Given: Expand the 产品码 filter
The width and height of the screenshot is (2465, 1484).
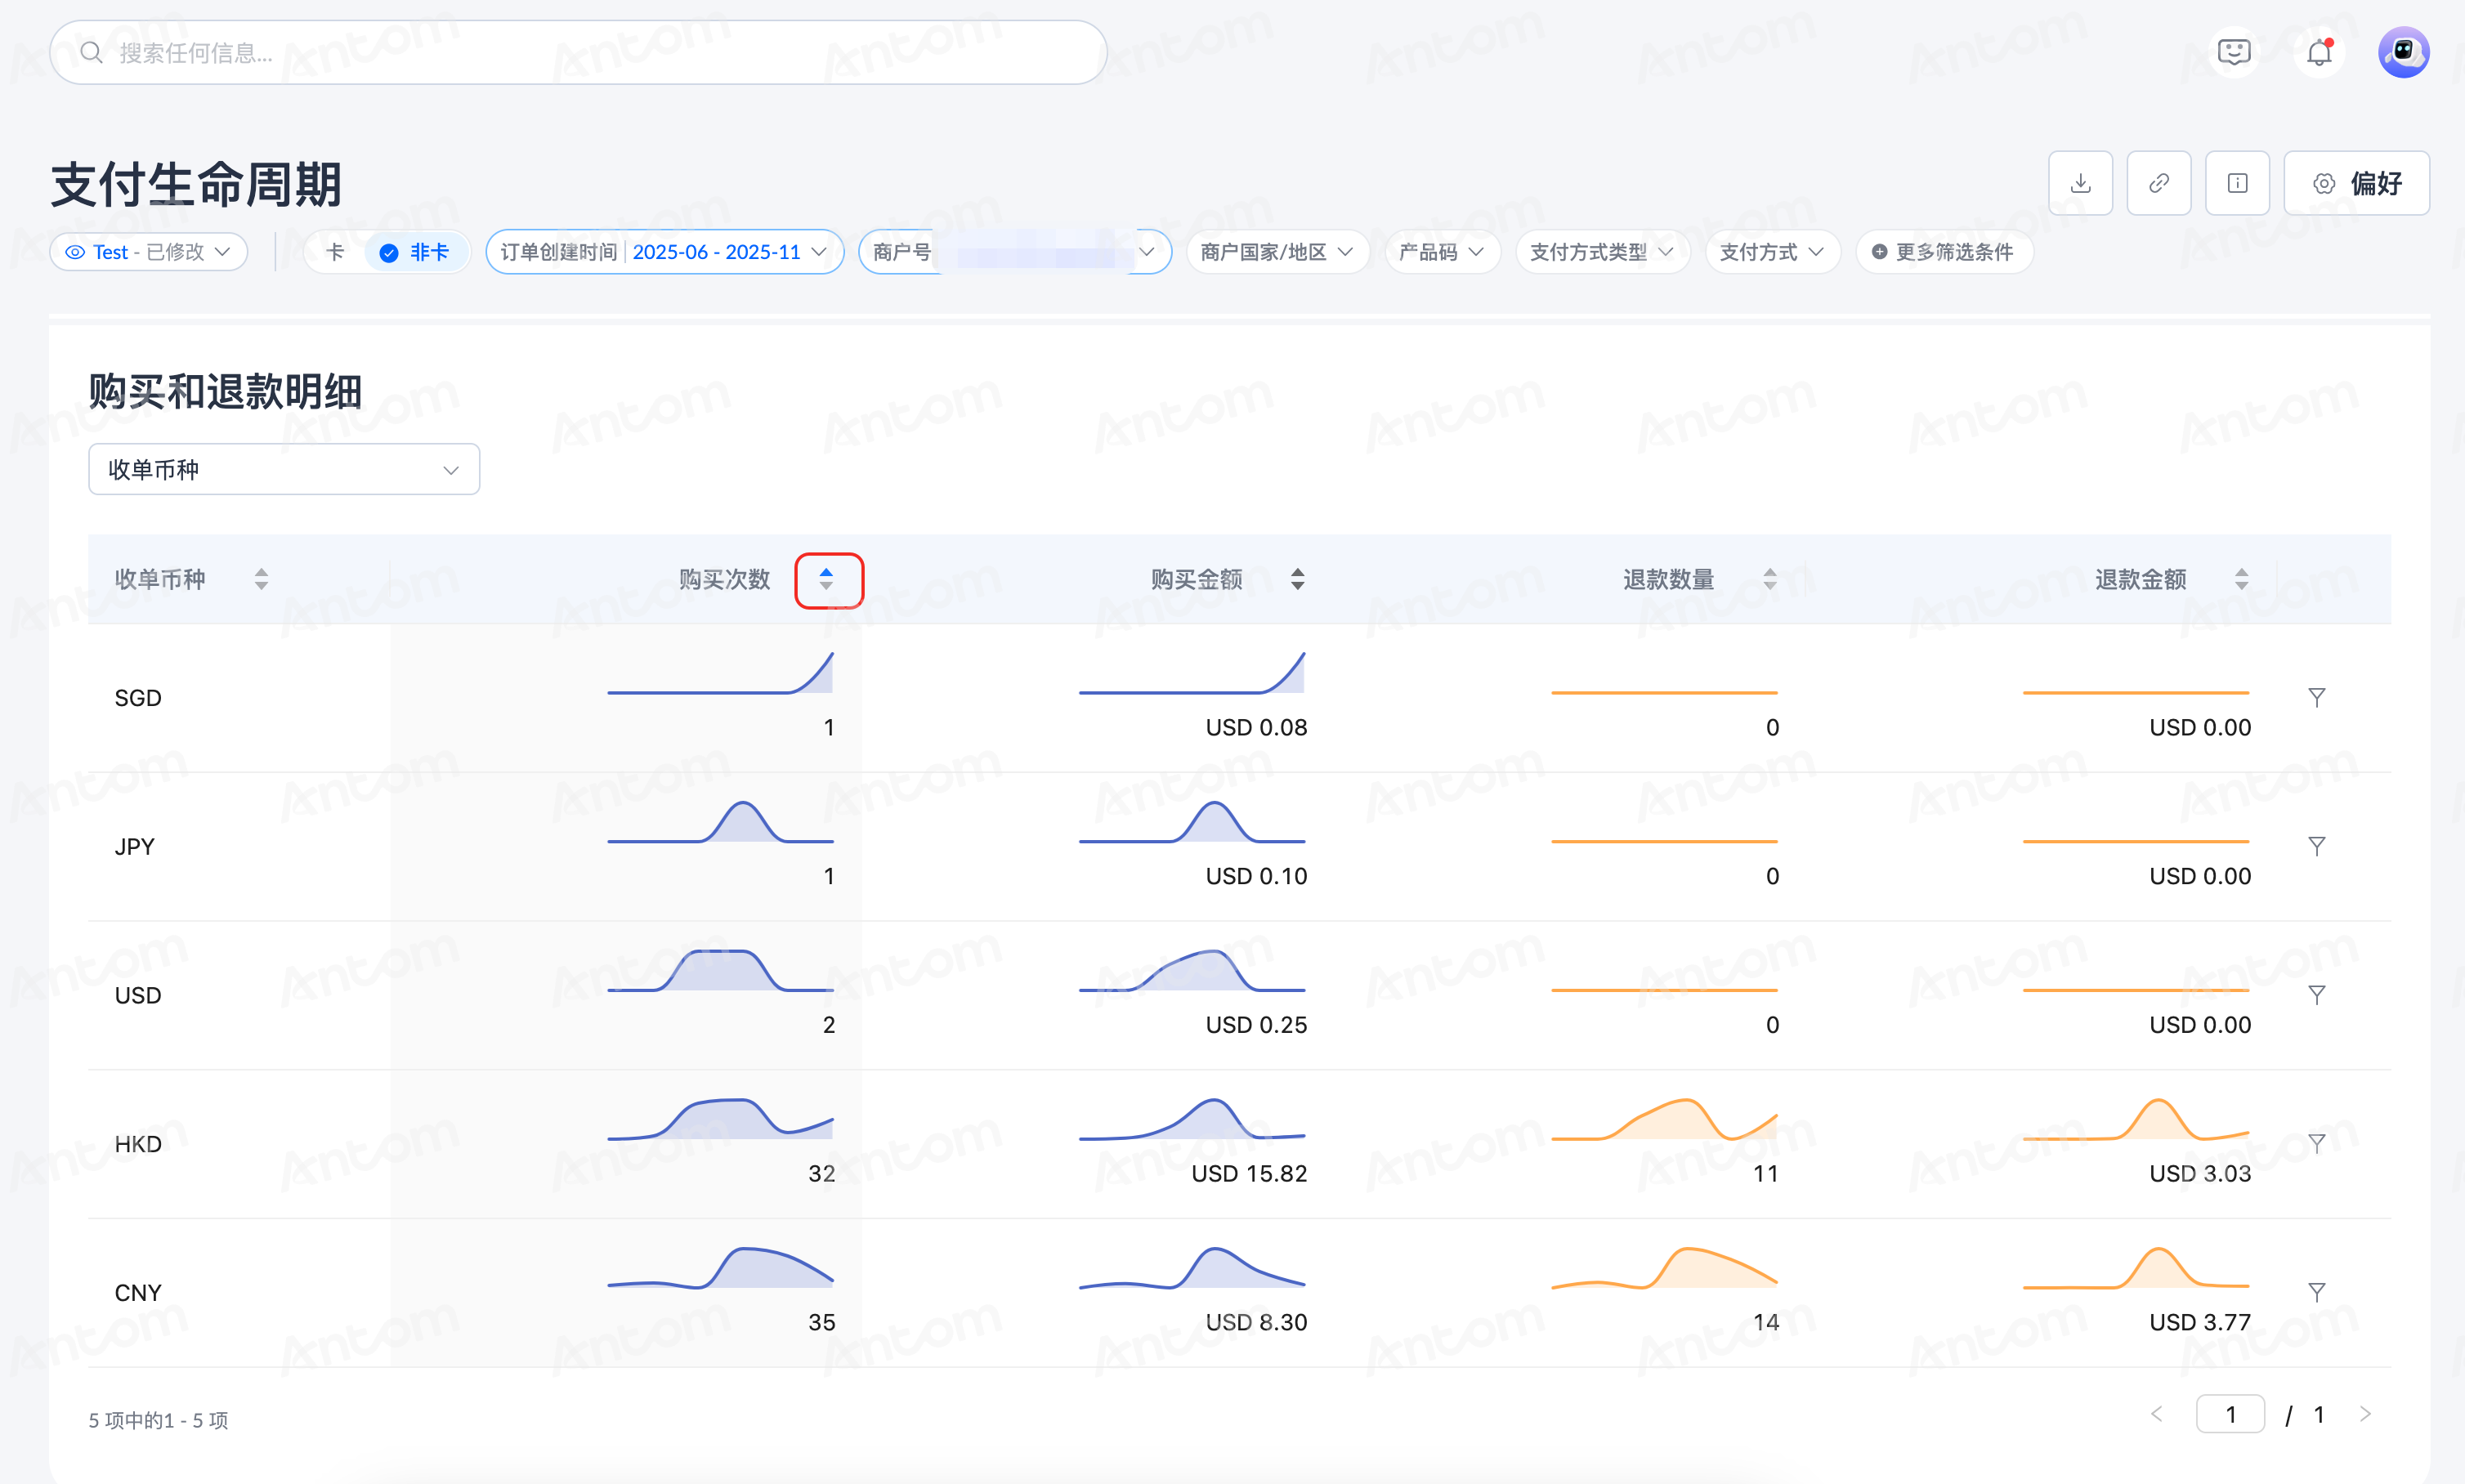Looking at the screenshot, I should coord(1442,252).
